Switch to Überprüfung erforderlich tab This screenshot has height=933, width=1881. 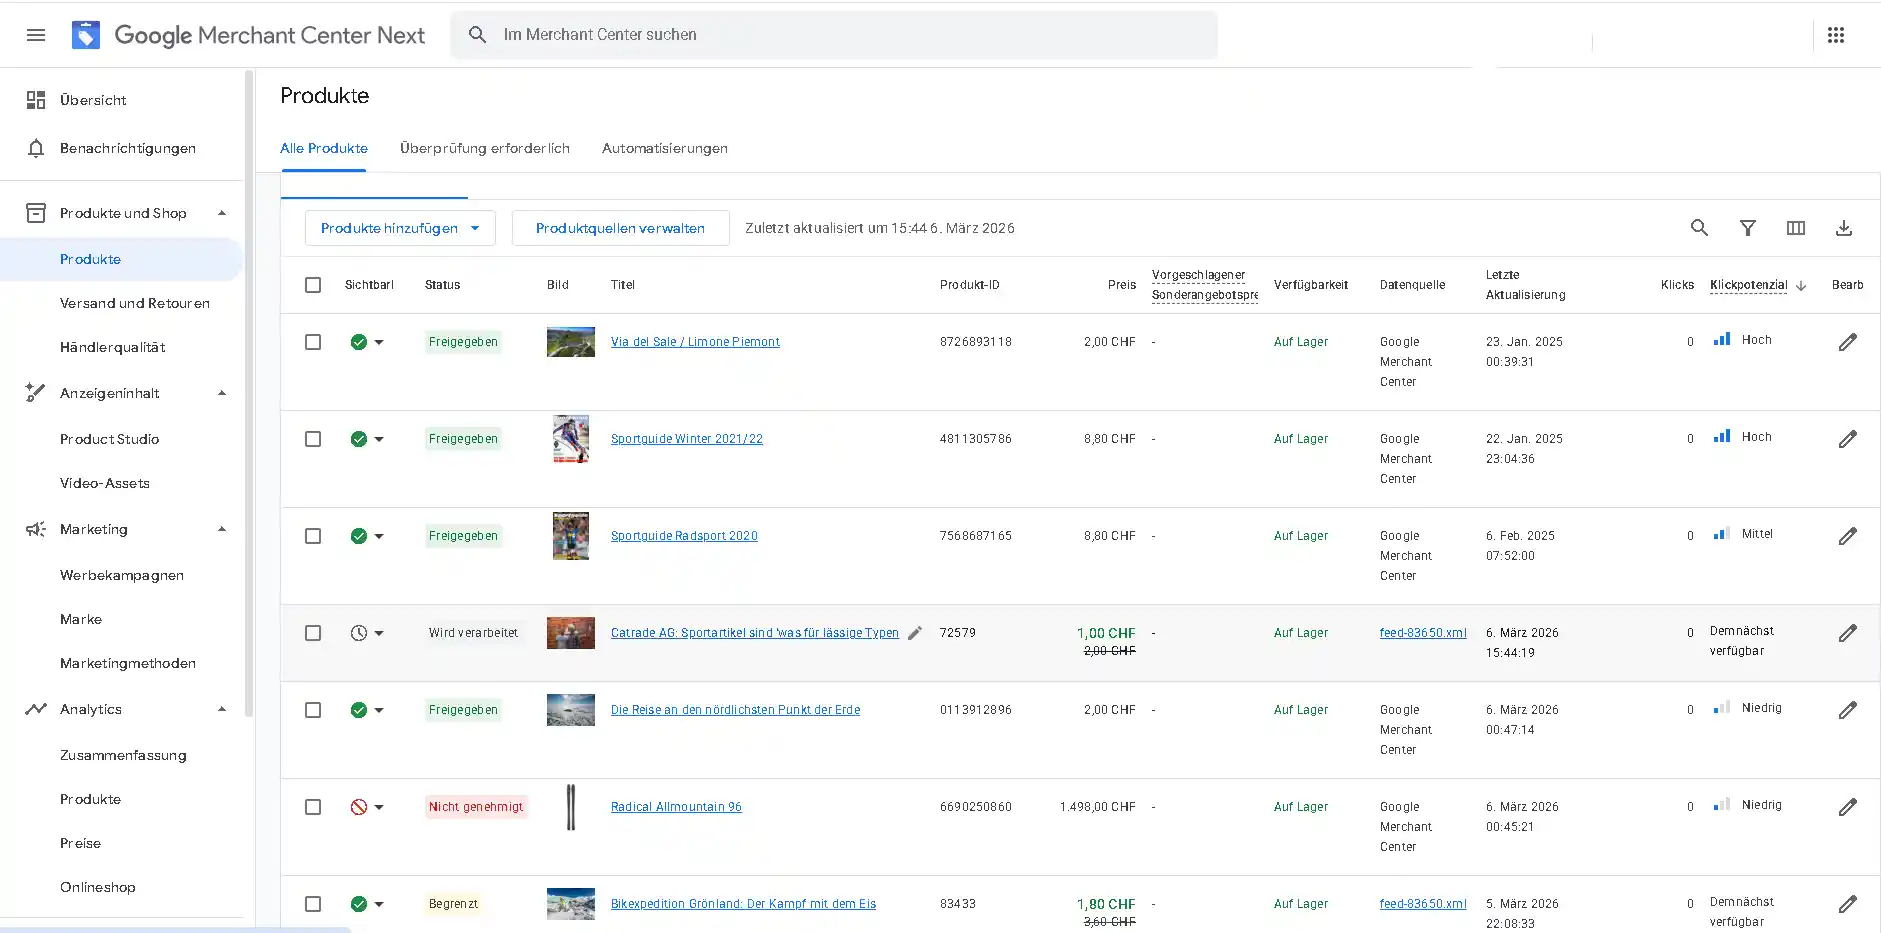click(x=484, y=148)
